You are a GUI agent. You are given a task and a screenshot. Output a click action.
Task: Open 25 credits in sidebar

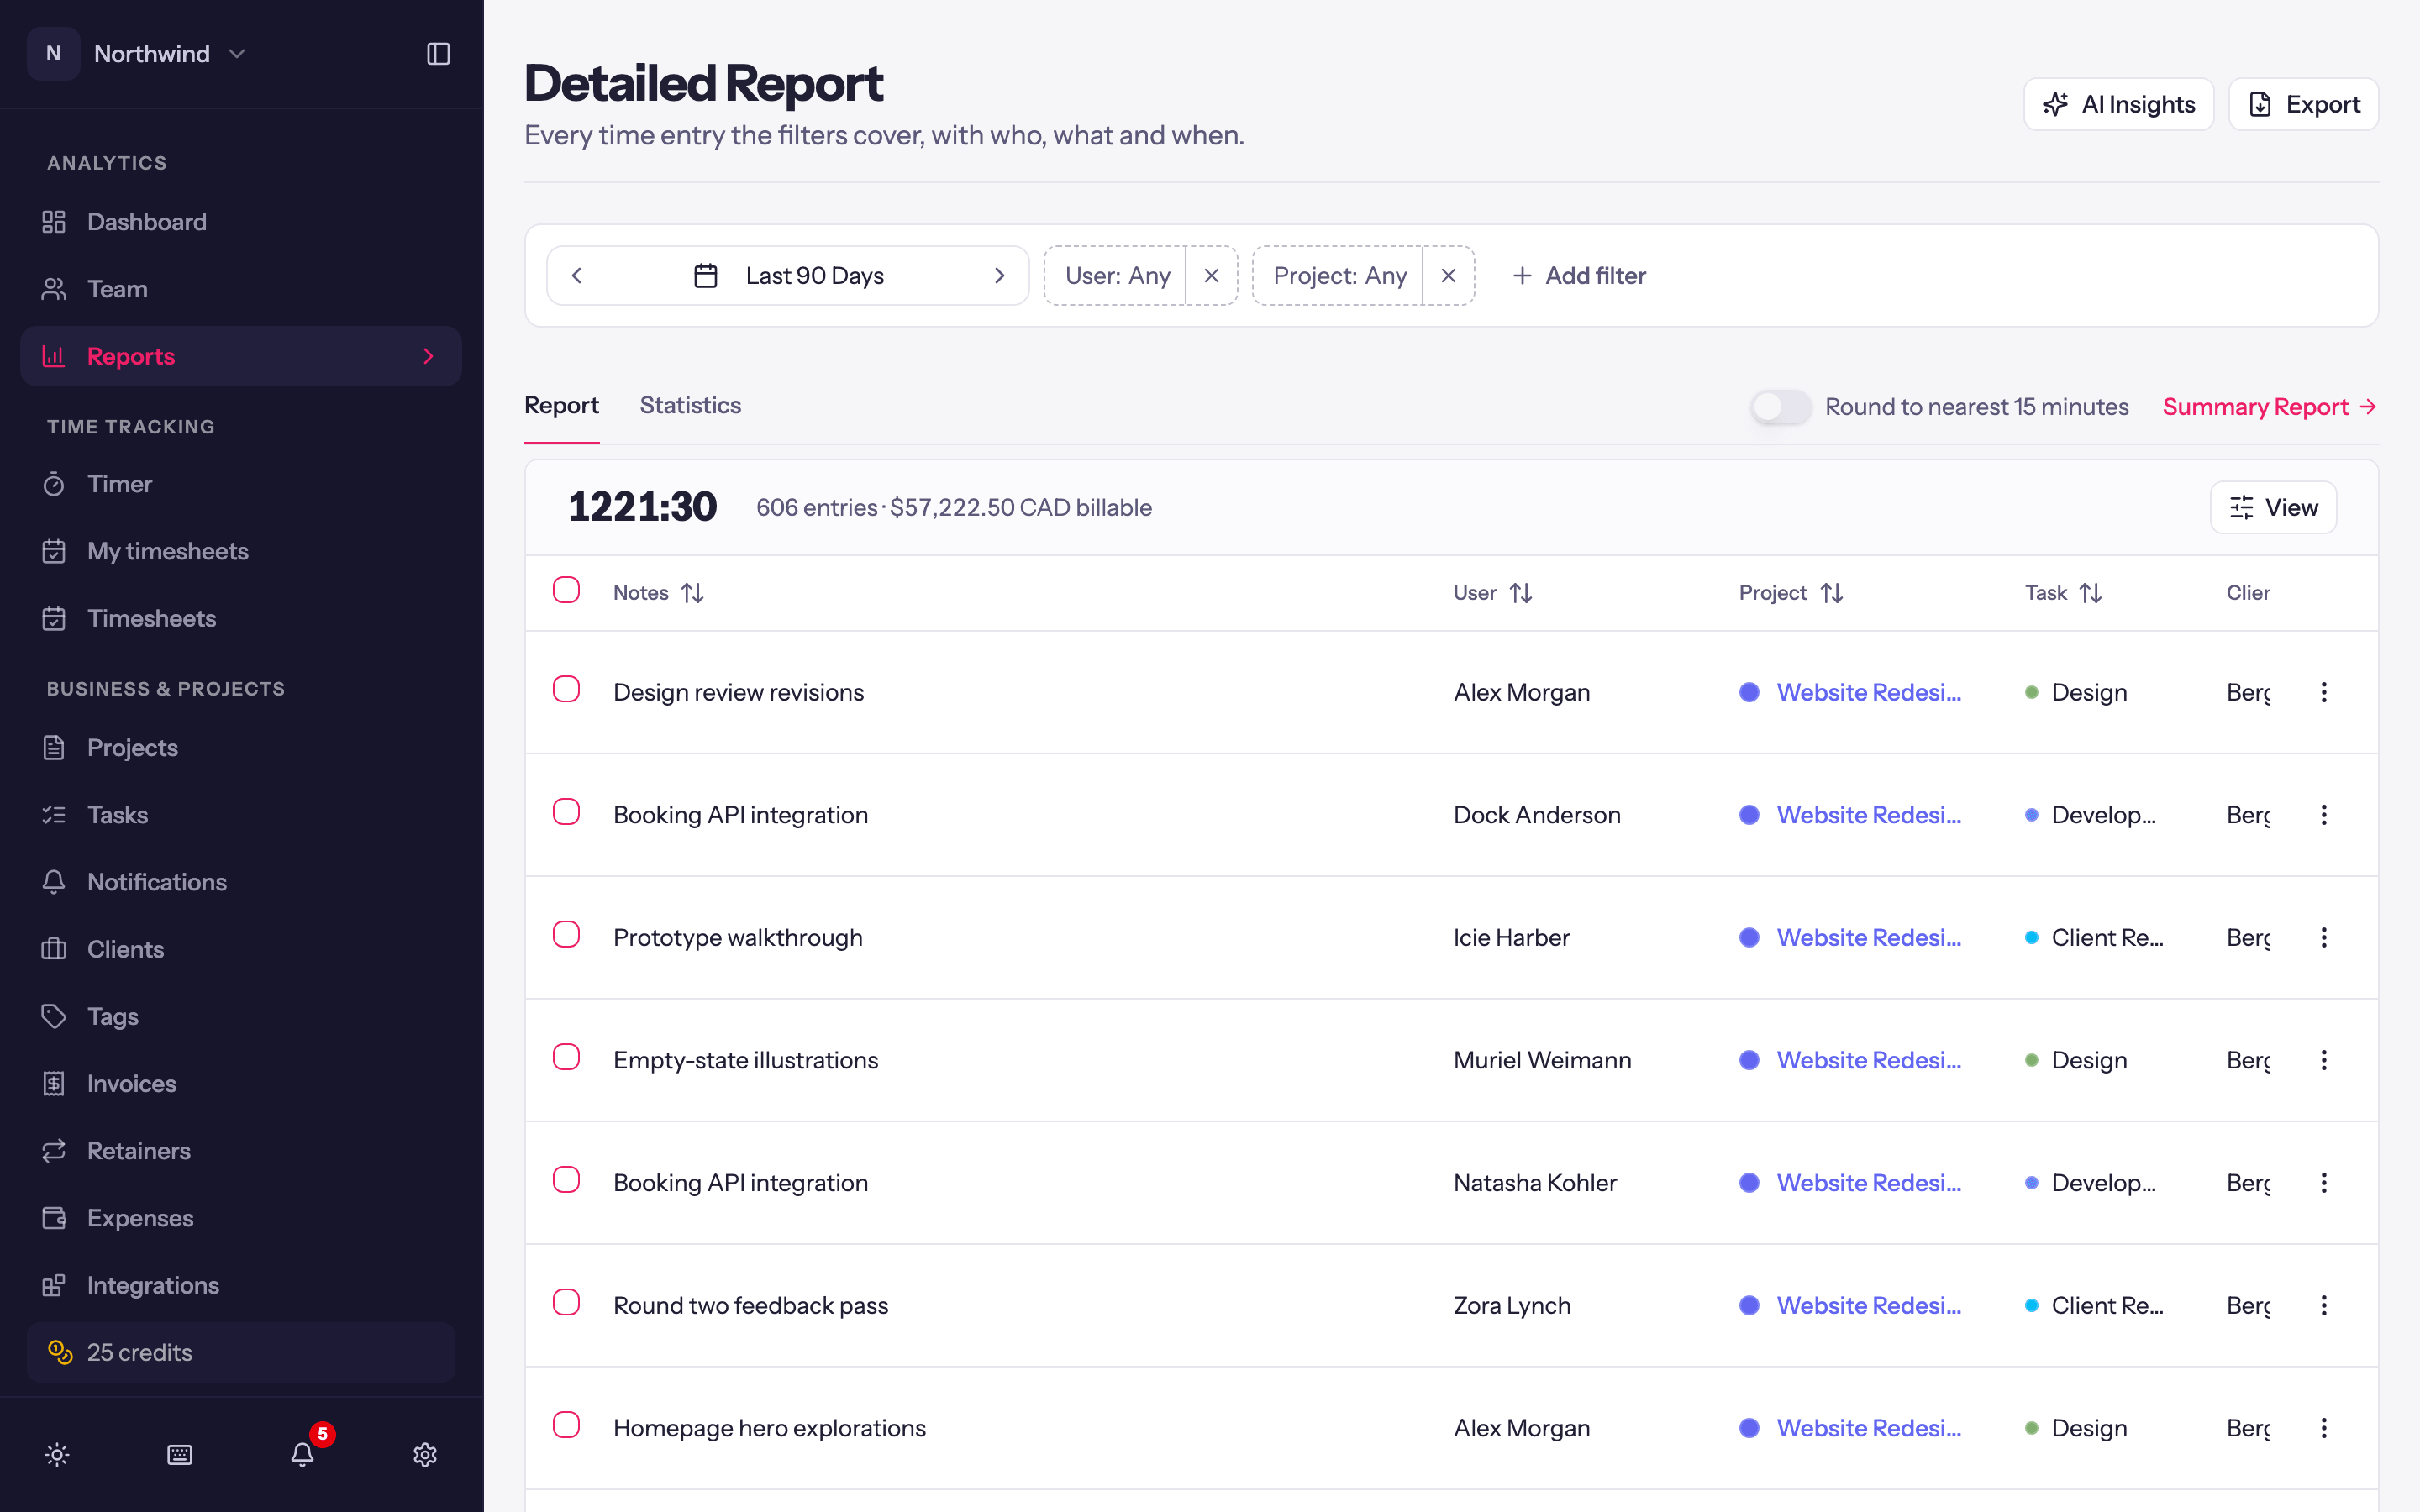coord(241,1352)
